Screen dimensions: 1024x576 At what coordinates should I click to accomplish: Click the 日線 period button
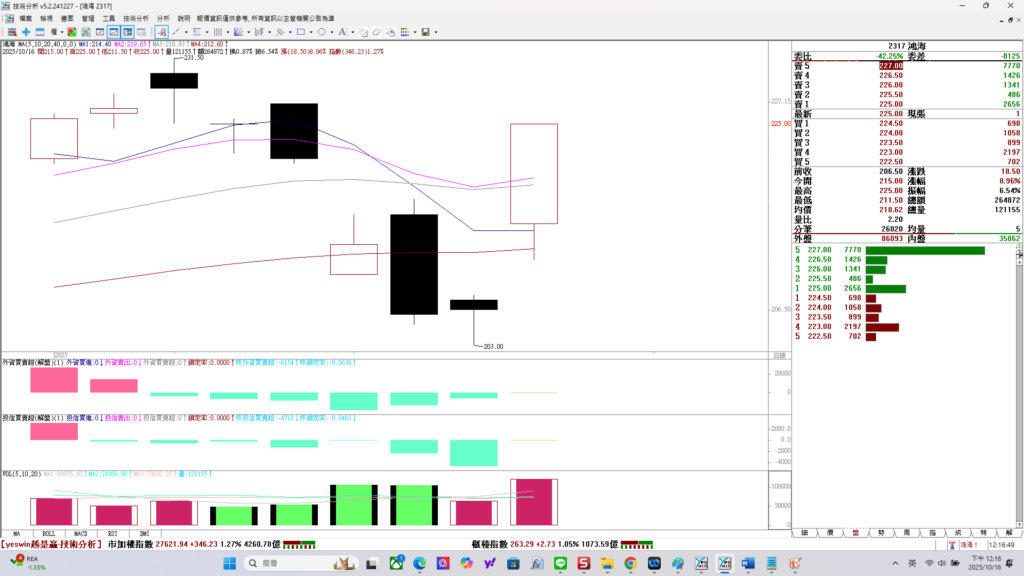pos(779,356)
